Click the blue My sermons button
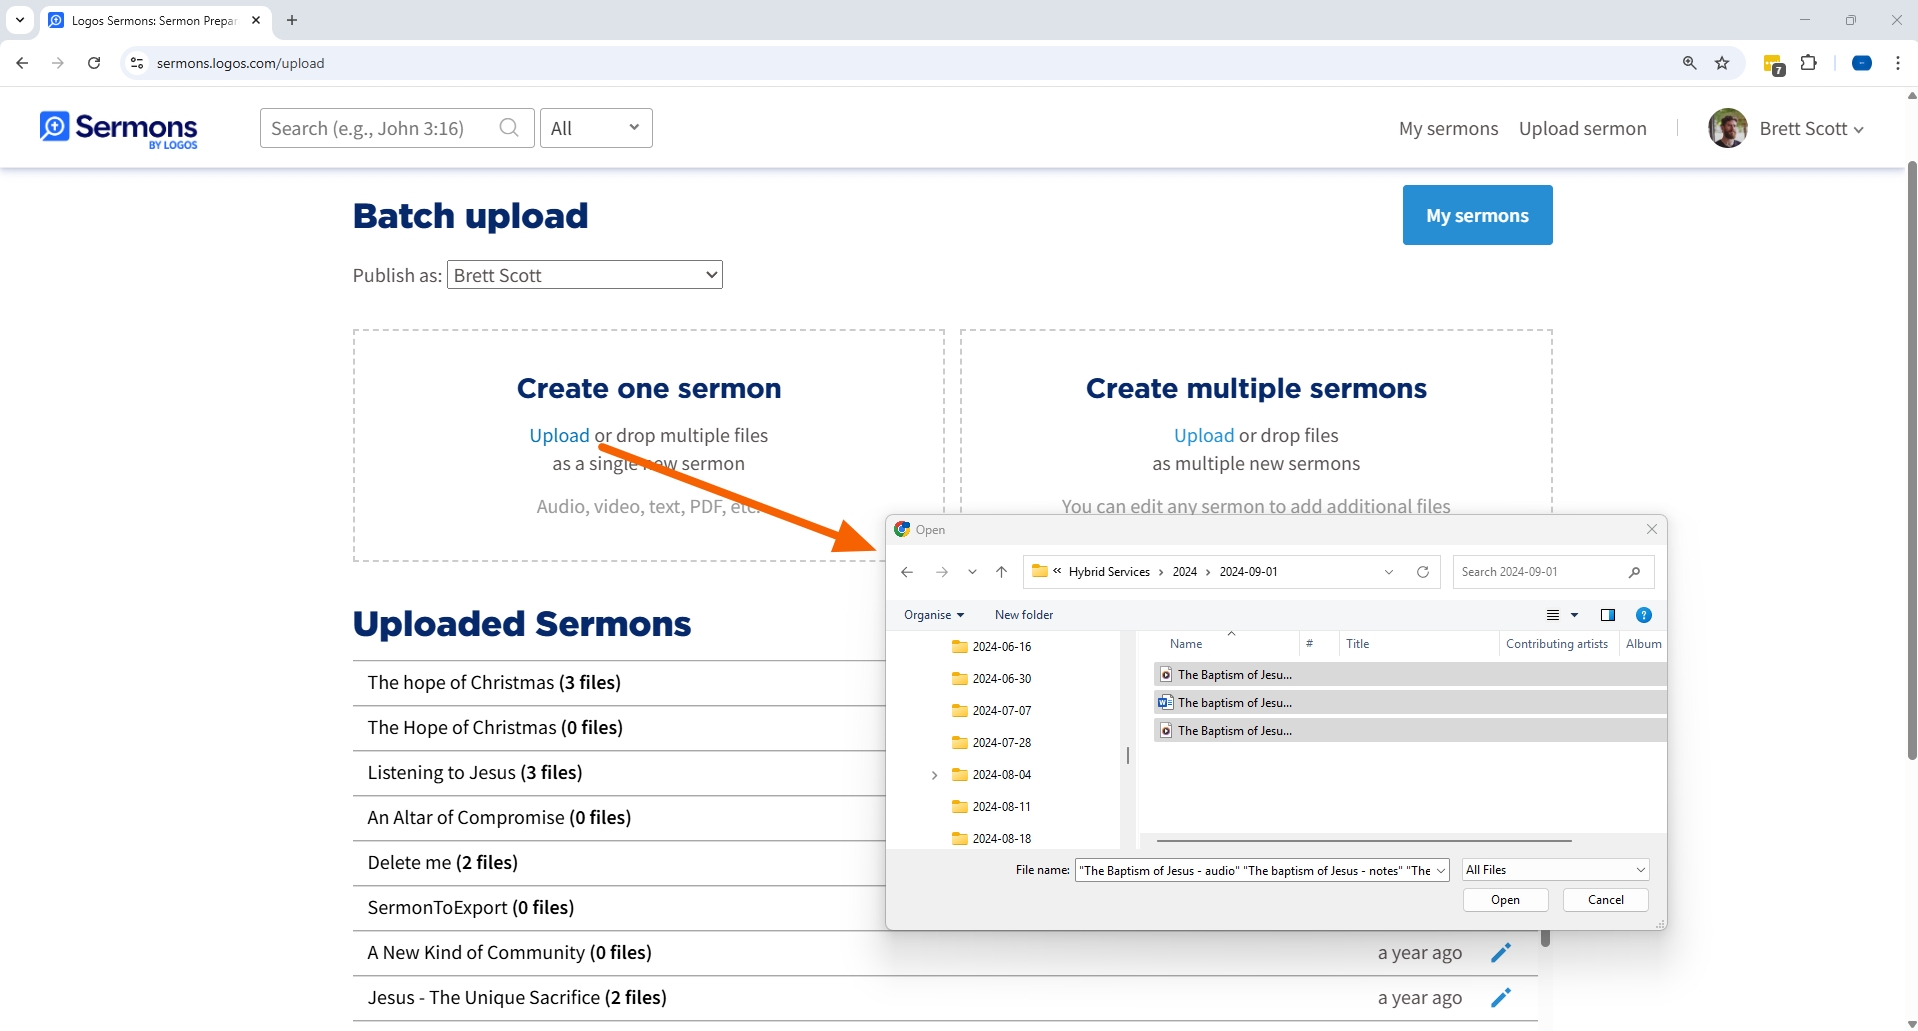Image resolution: width=1918 pixels, height=1031 pixels. pyautogui.click(x=1477, y=215)
